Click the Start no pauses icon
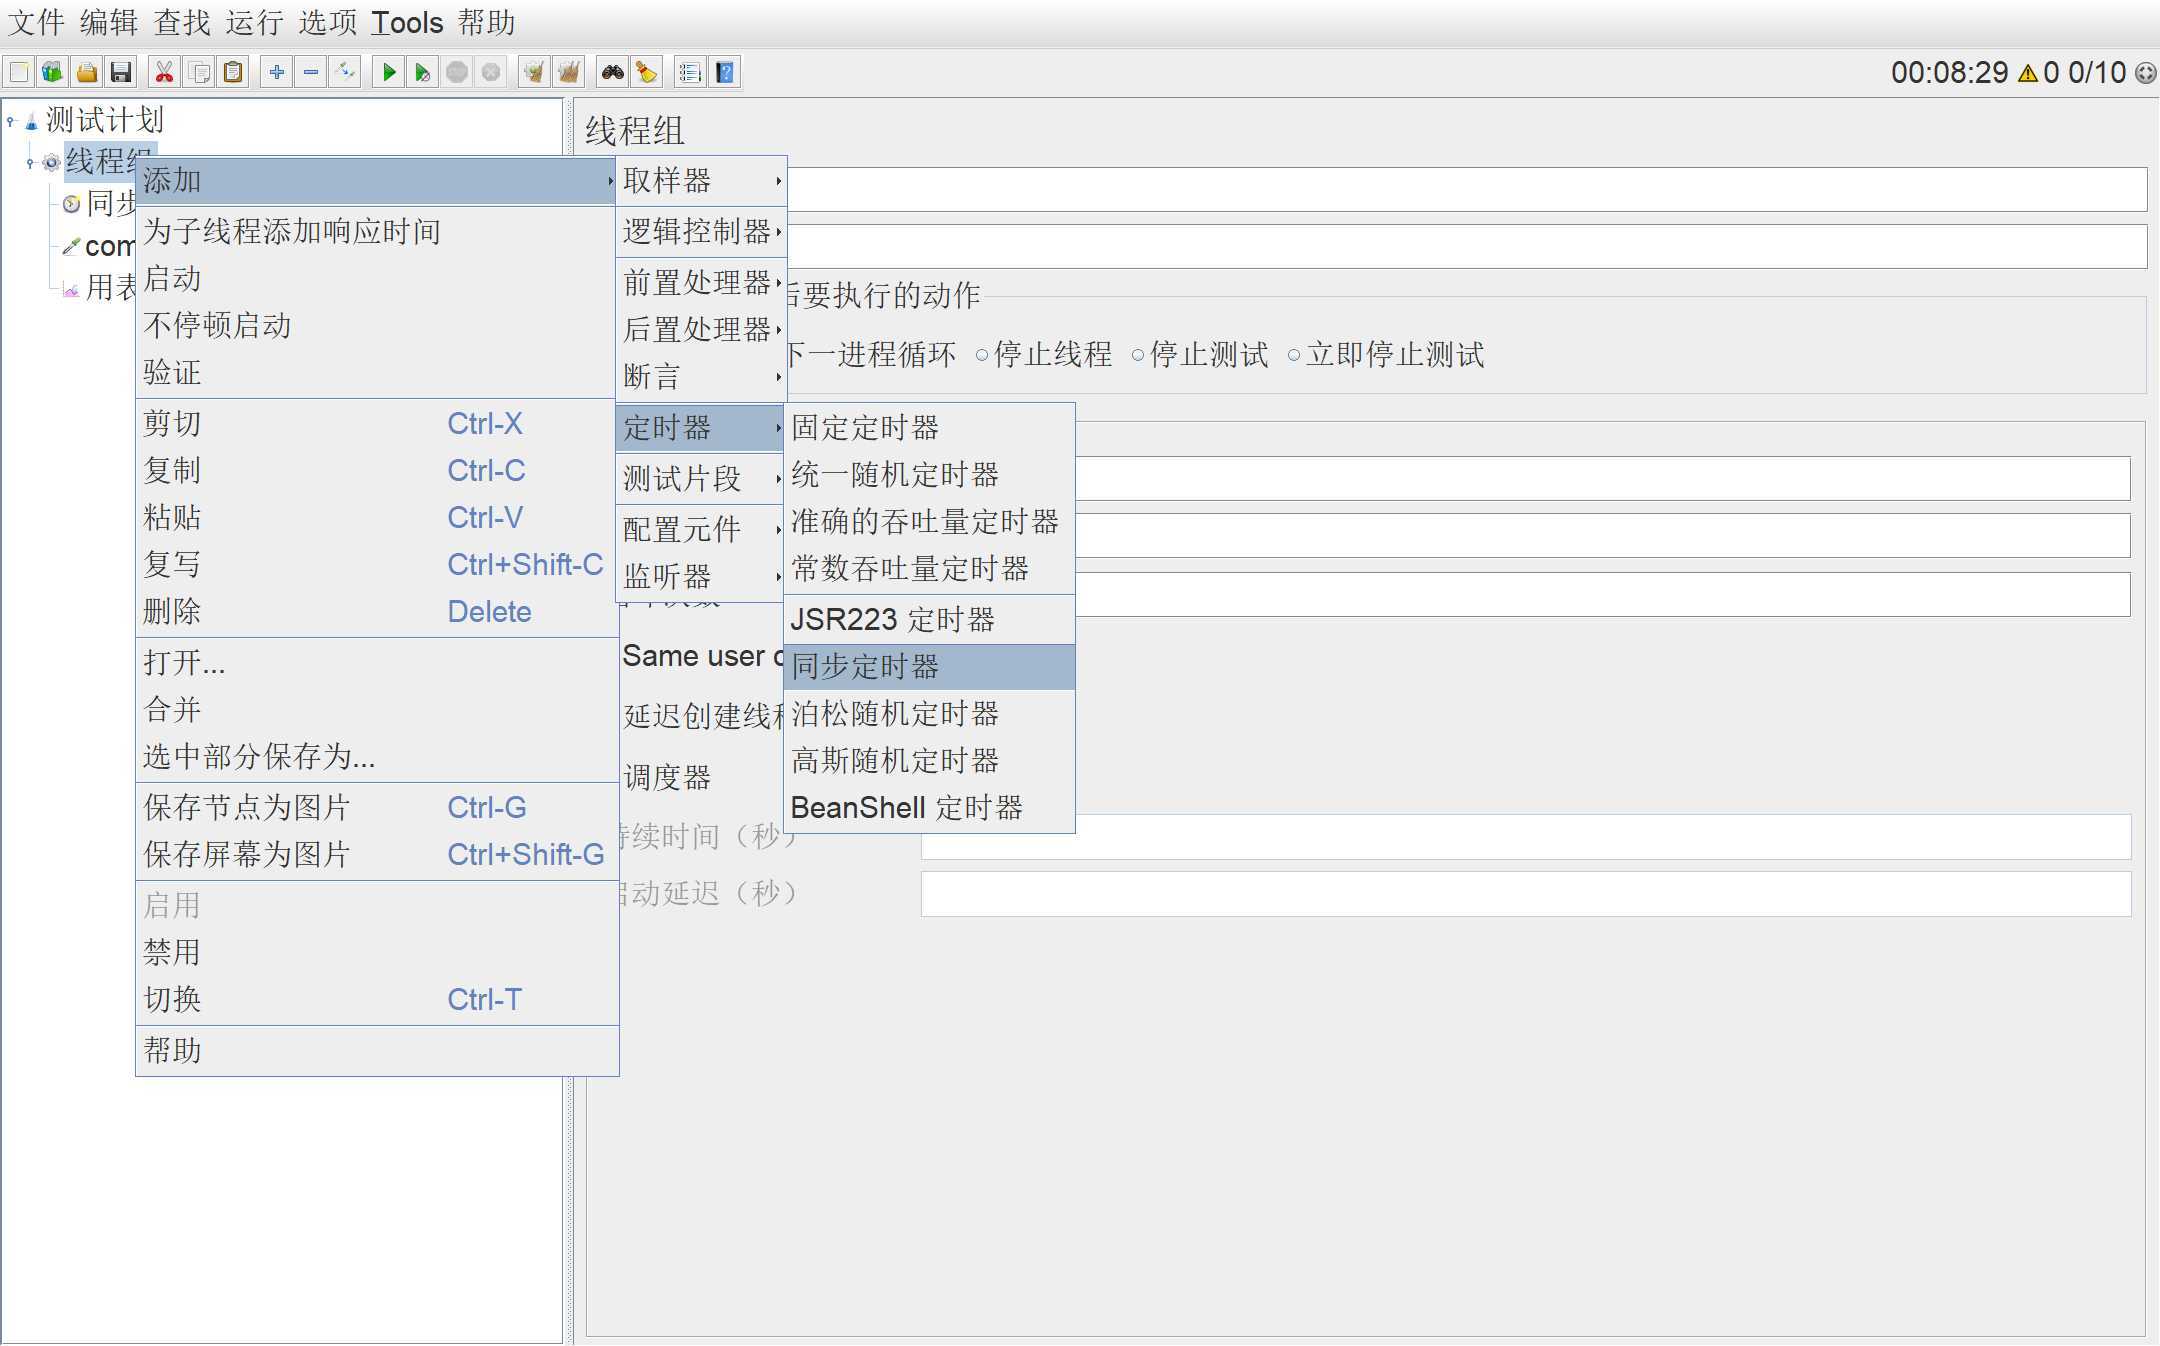 coord(423,72)
